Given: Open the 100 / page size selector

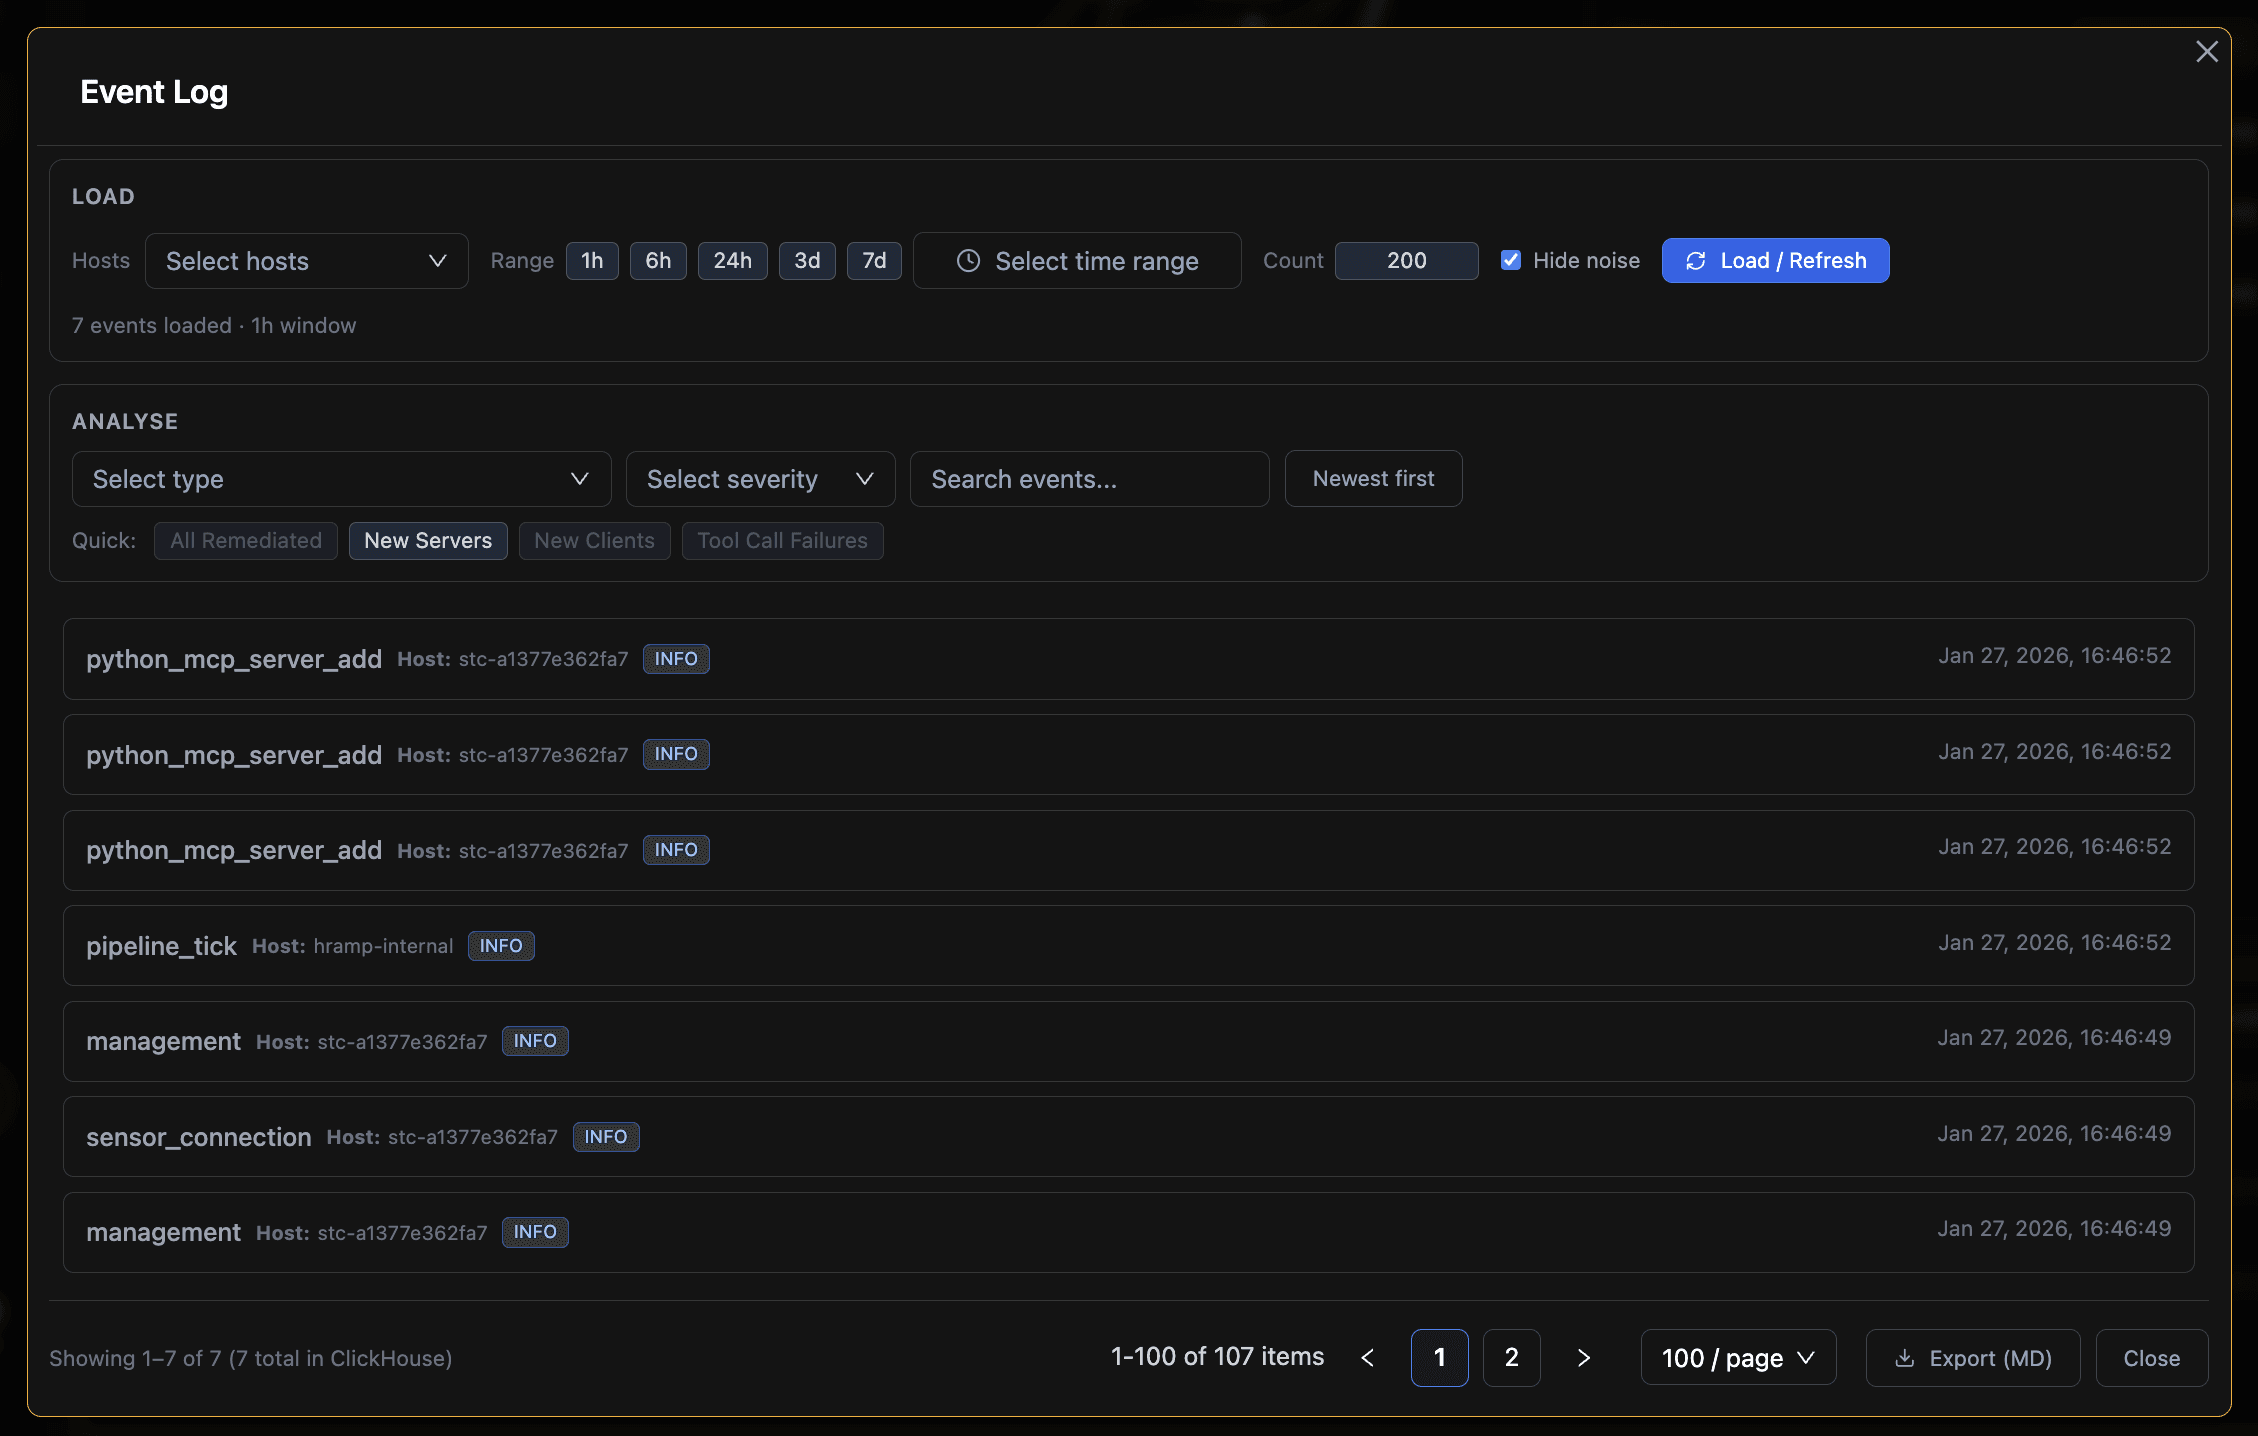Looking at the screenshot, I should [1738, 1358].
